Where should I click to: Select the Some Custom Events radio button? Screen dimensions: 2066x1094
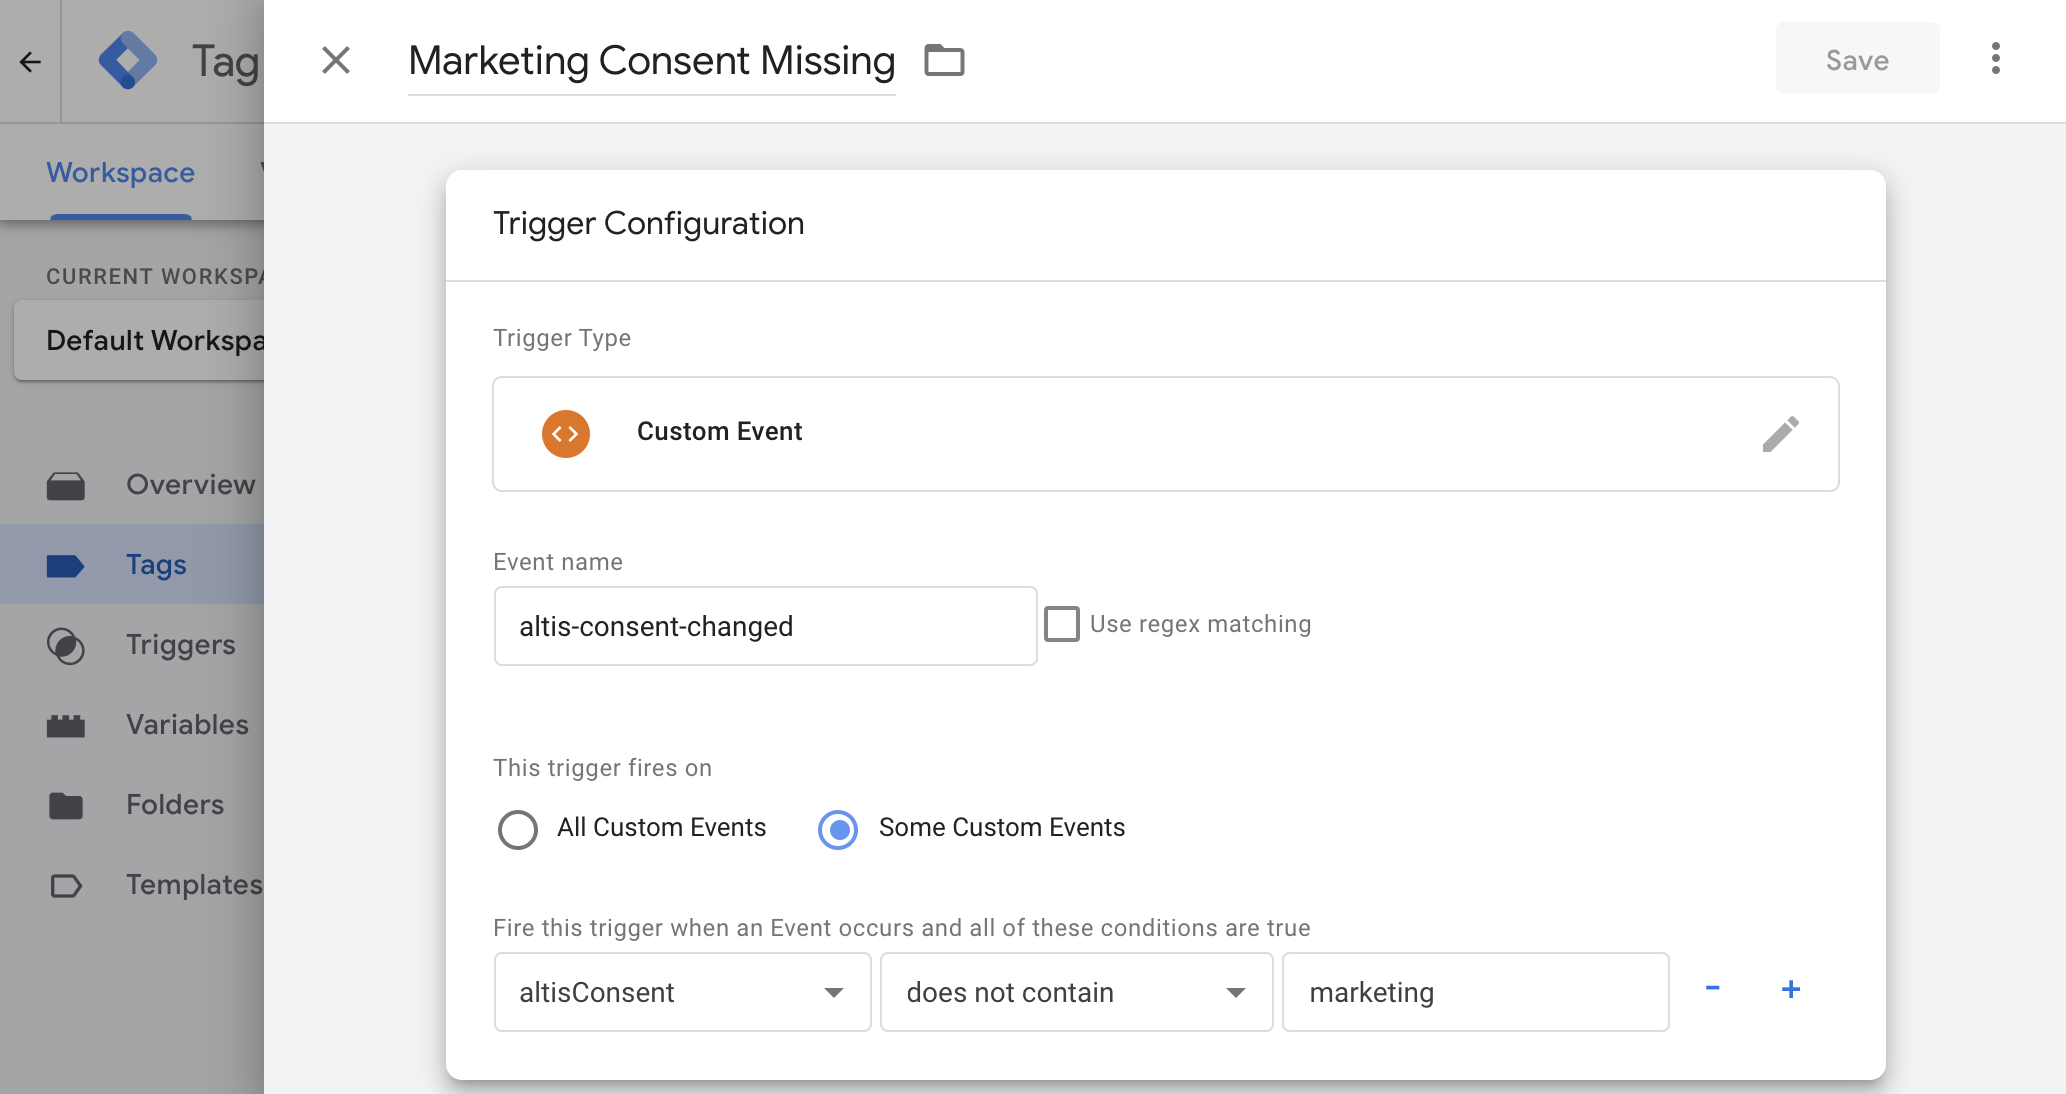[x=838, y=829]
